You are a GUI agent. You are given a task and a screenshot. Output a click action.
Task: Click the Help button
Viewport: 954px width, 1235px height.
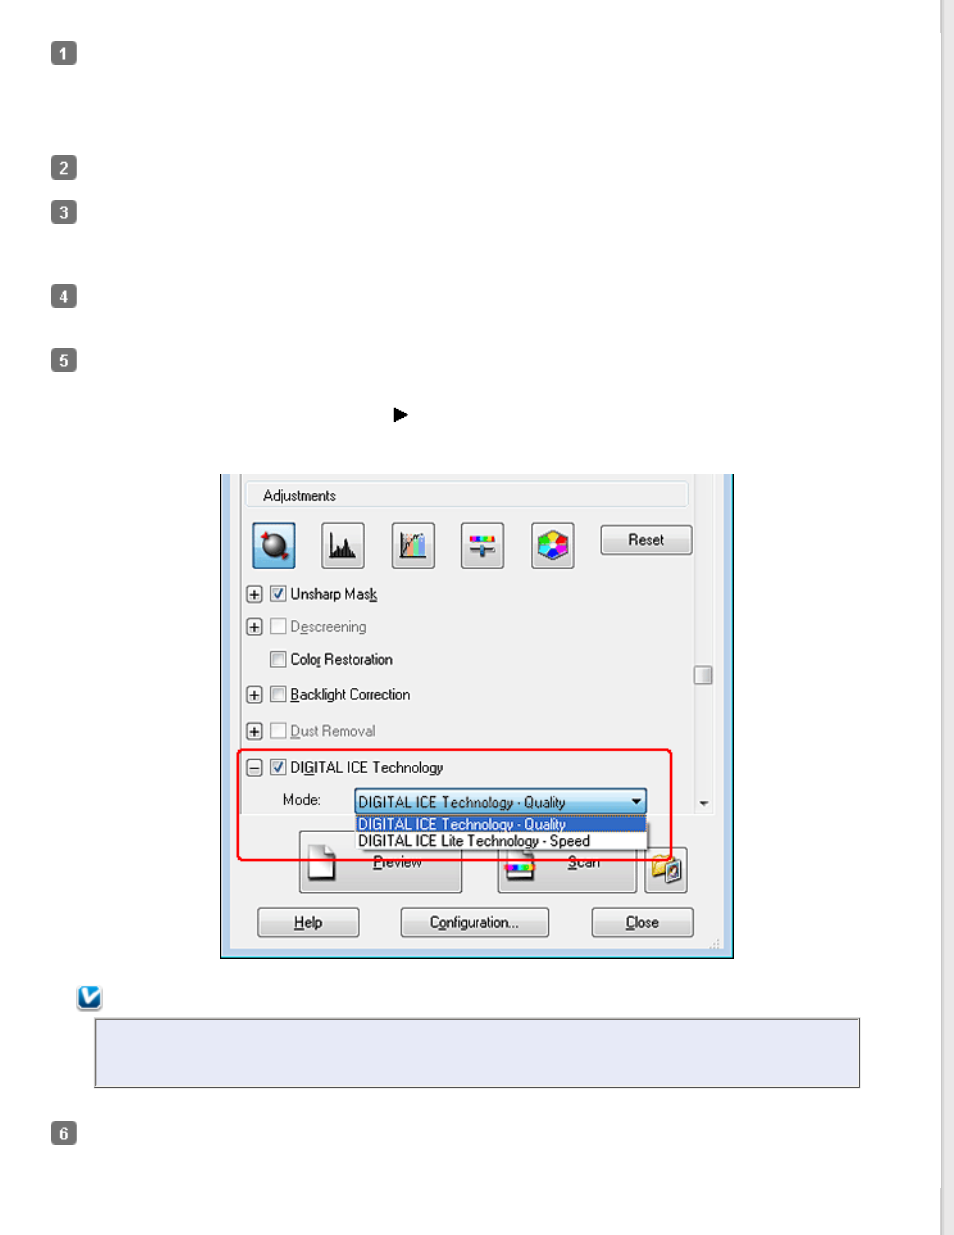(x=308, y=922)
